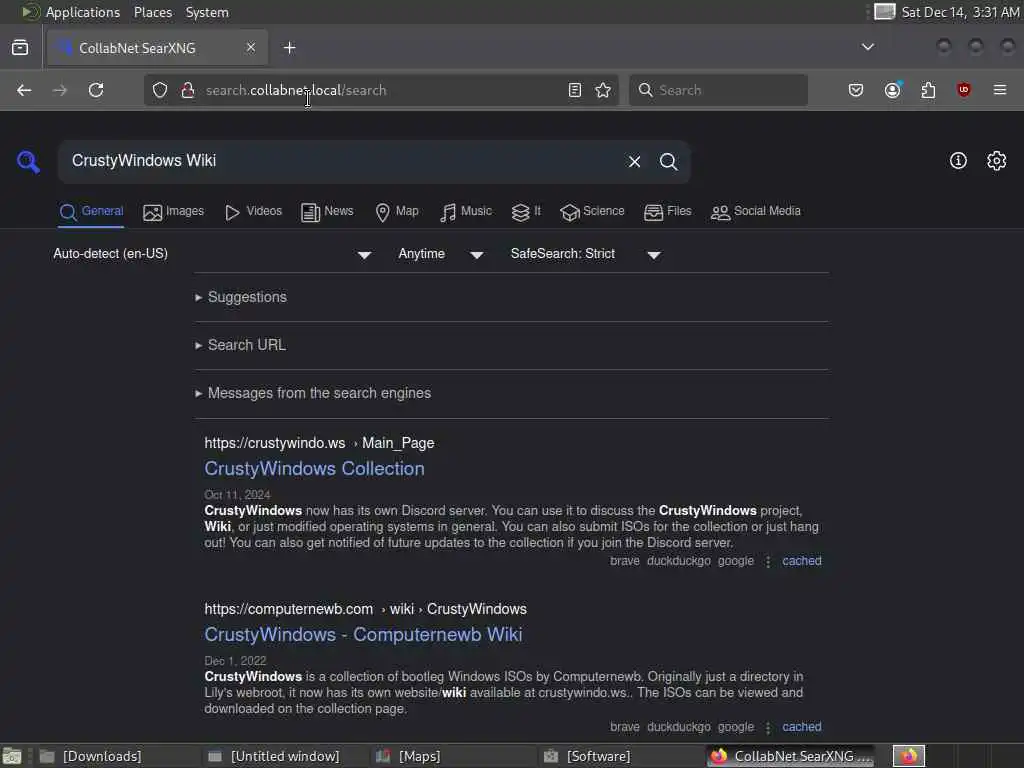Open the SearXNG About info icon
Image resolution: width=1024 pixels, height=768 pixels.
tap(958, 161)
